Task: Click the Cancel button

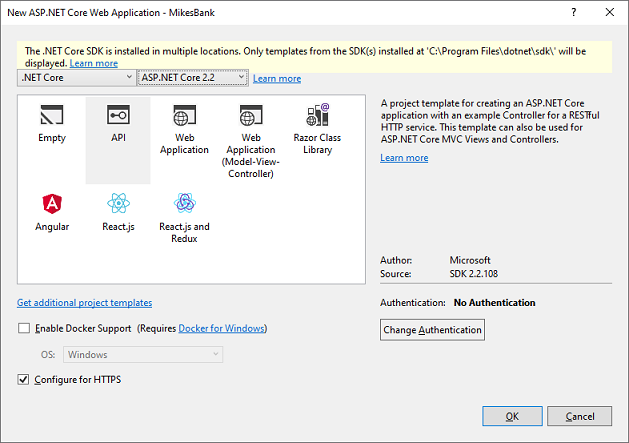Action: [580, 416]
